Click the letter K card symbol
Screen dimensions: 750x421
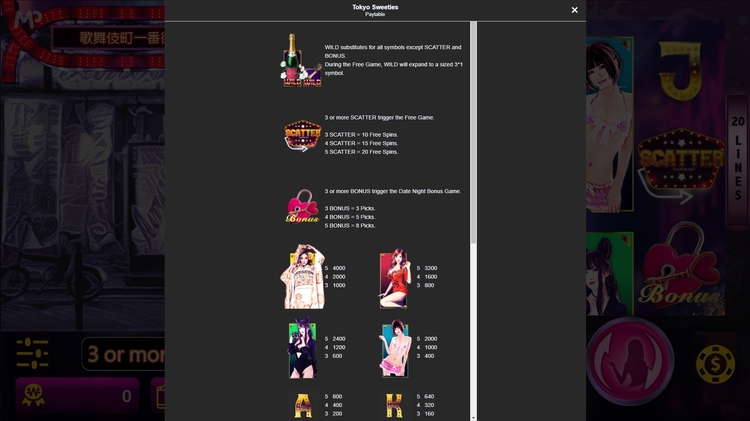[393, 404]
